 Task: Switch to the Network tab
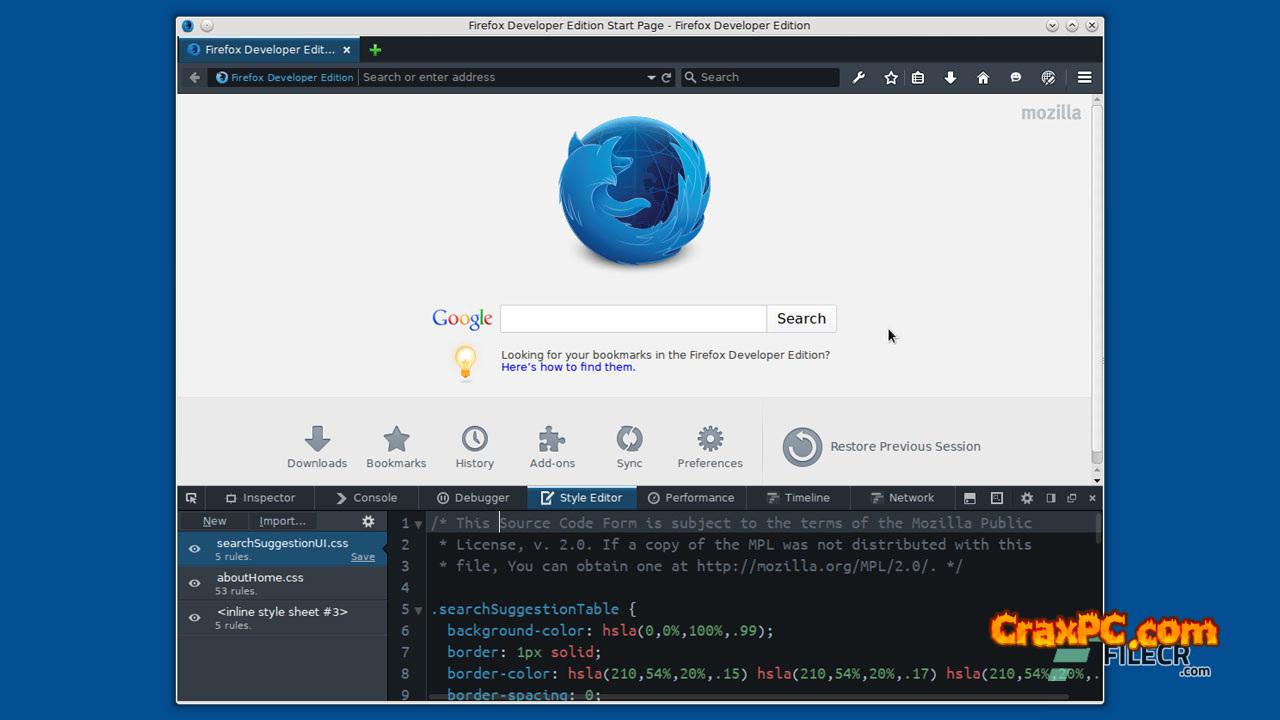pyautogui.click(x=902, y=498)
